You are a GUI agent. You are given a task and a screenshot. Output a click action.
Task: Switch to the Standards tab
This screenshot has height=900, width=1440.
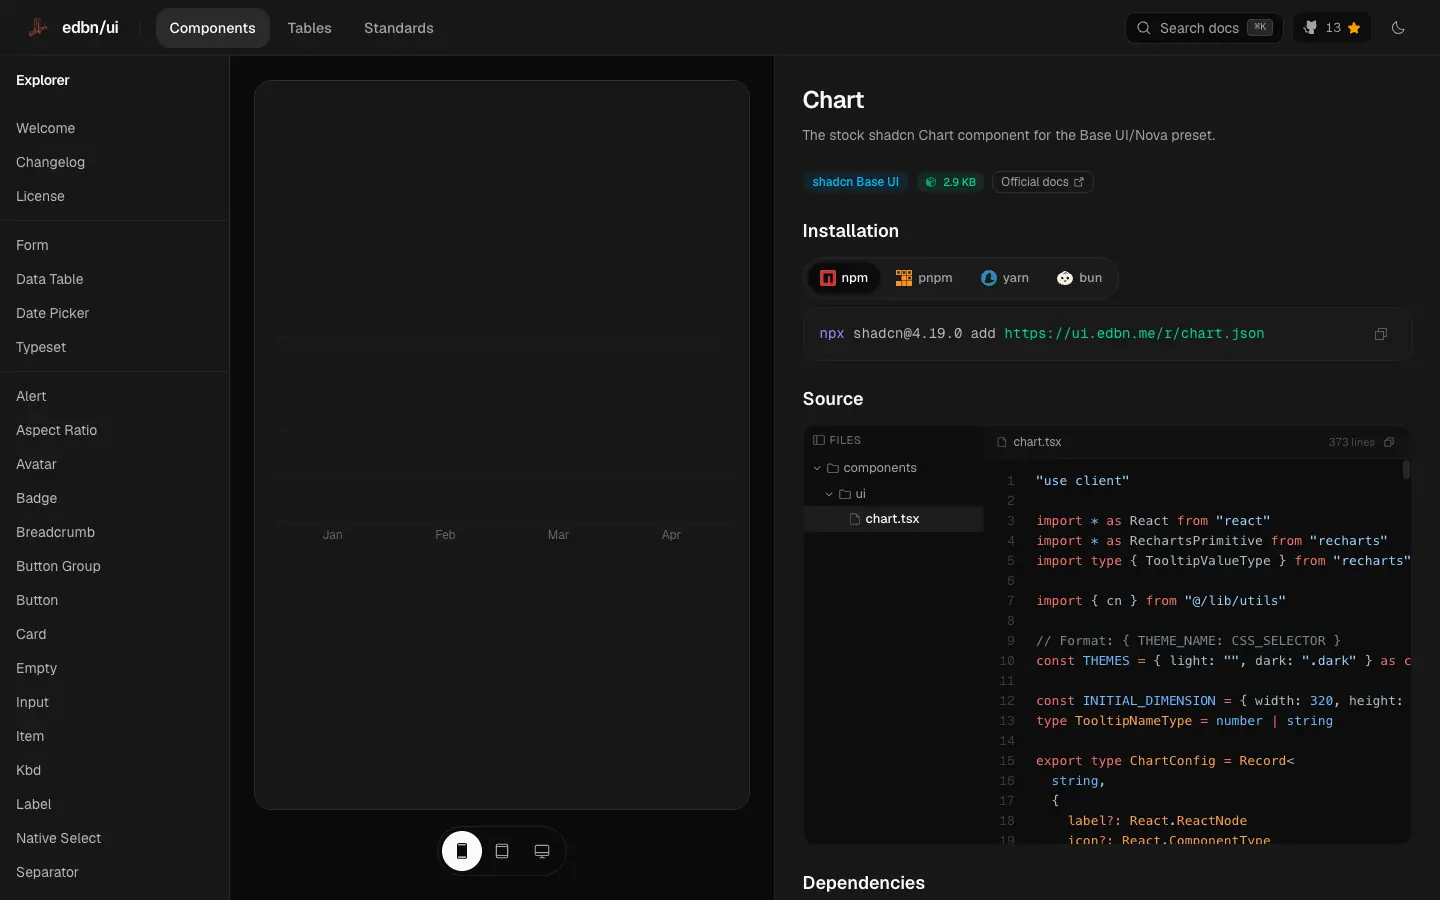coord(398,28)
